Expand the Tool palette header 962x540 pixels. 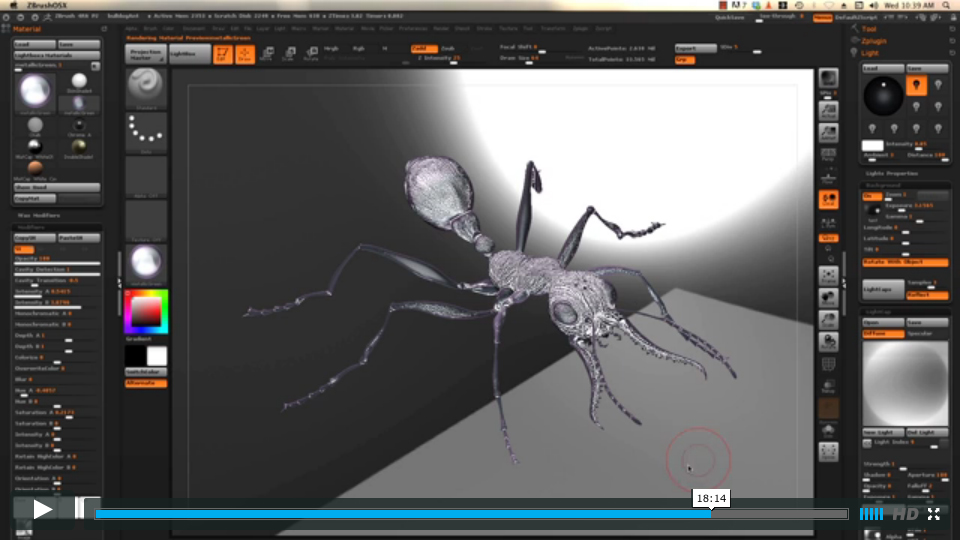click(x=869, y=29)
